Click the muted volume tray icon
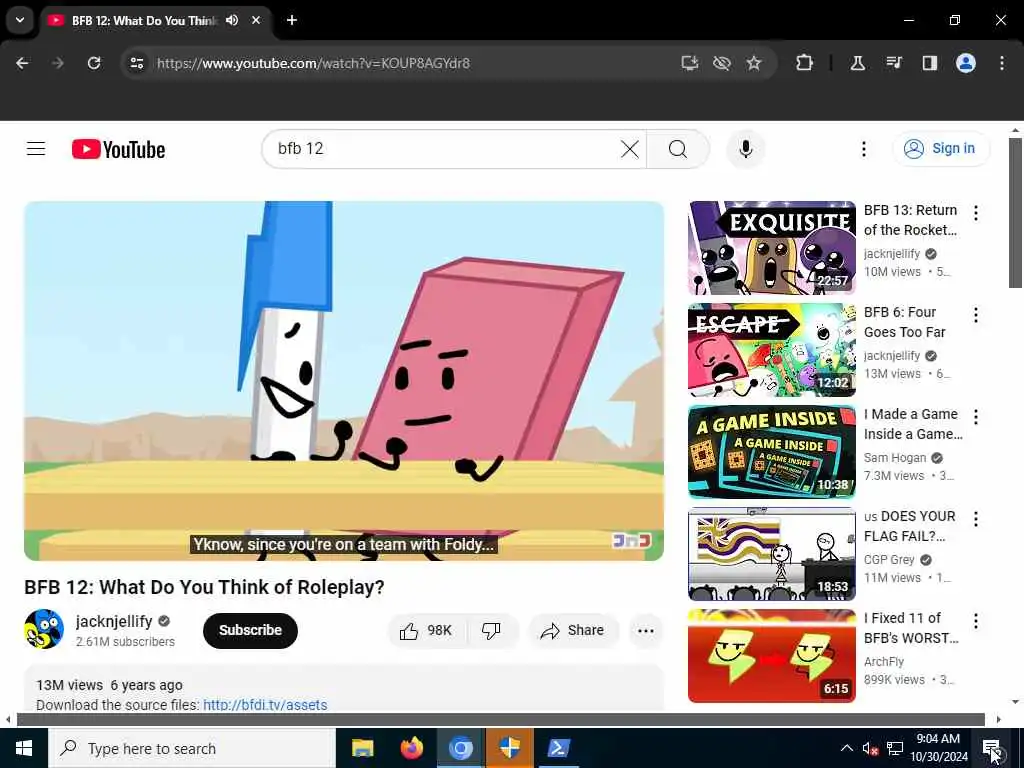 click(870, 749)
